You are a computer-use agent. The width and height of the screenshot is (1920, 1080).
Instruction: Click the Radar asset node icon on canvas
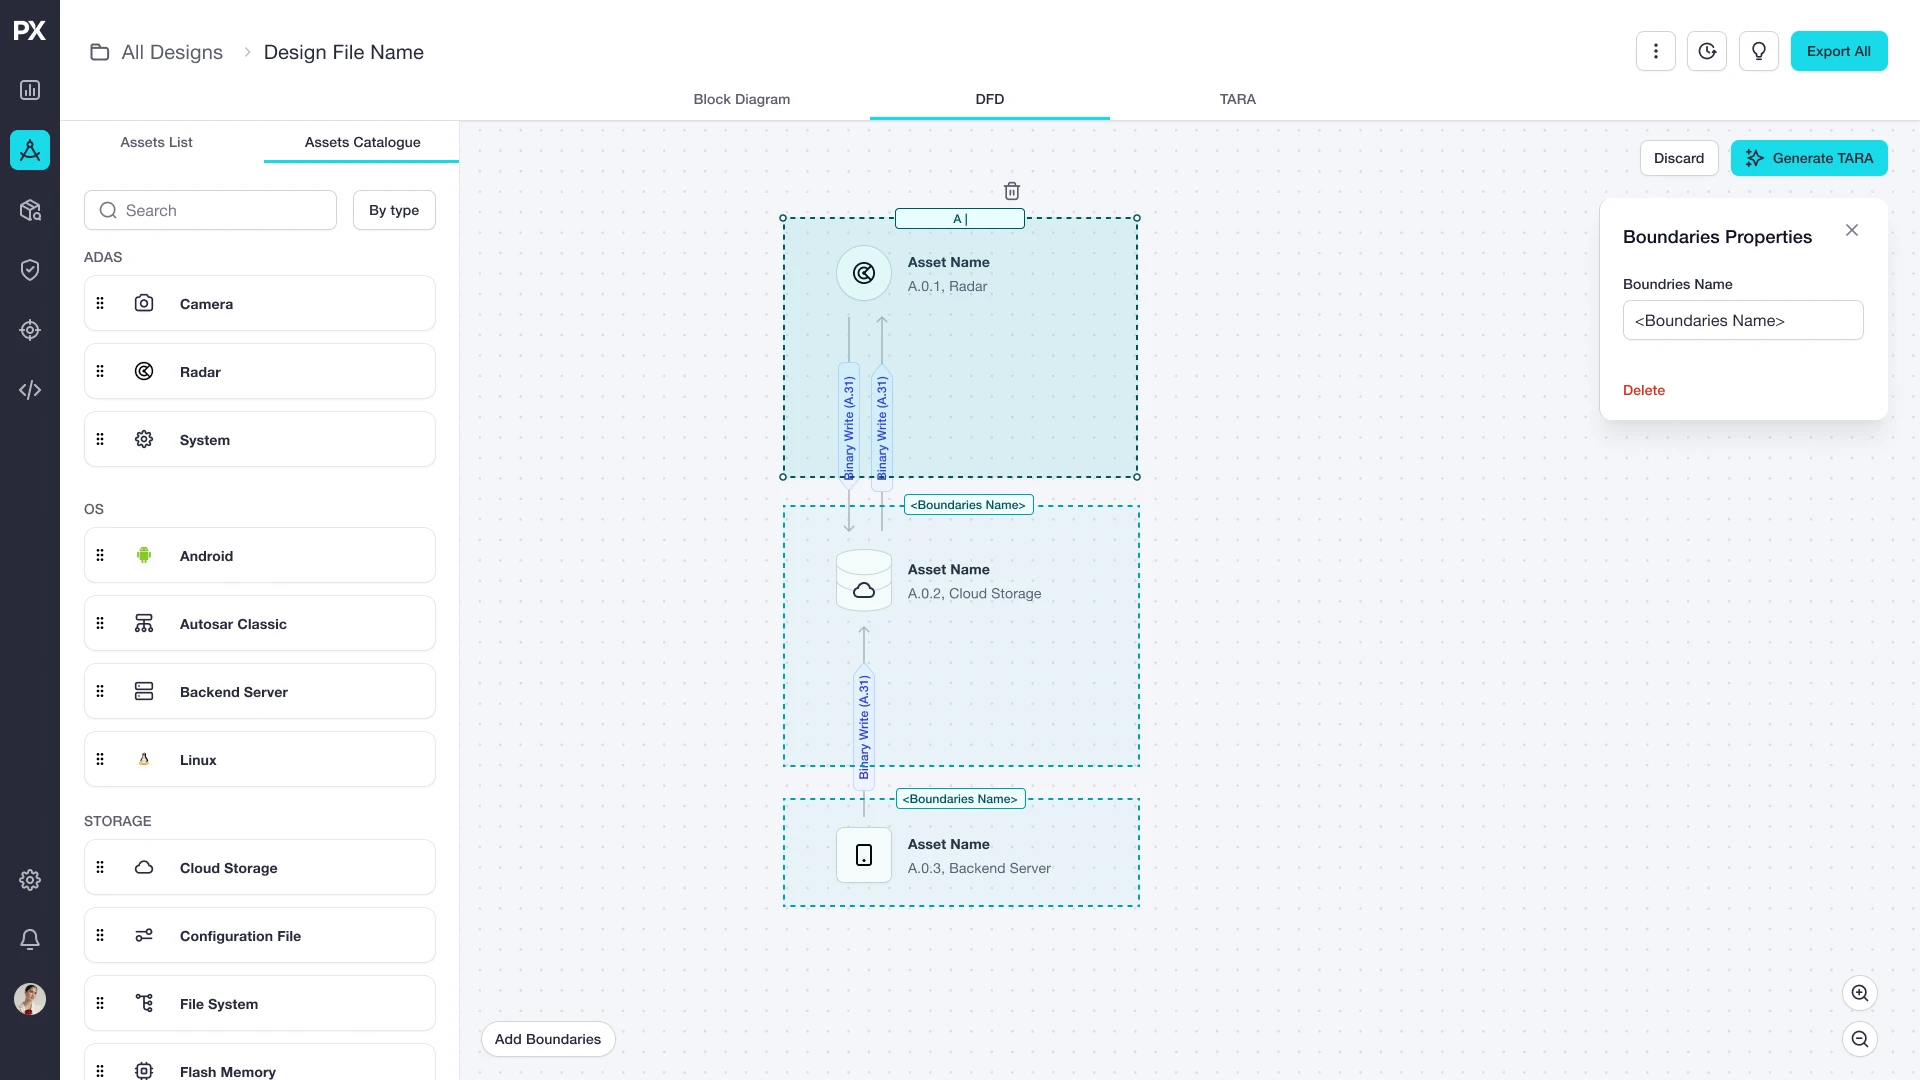[864, 273]
